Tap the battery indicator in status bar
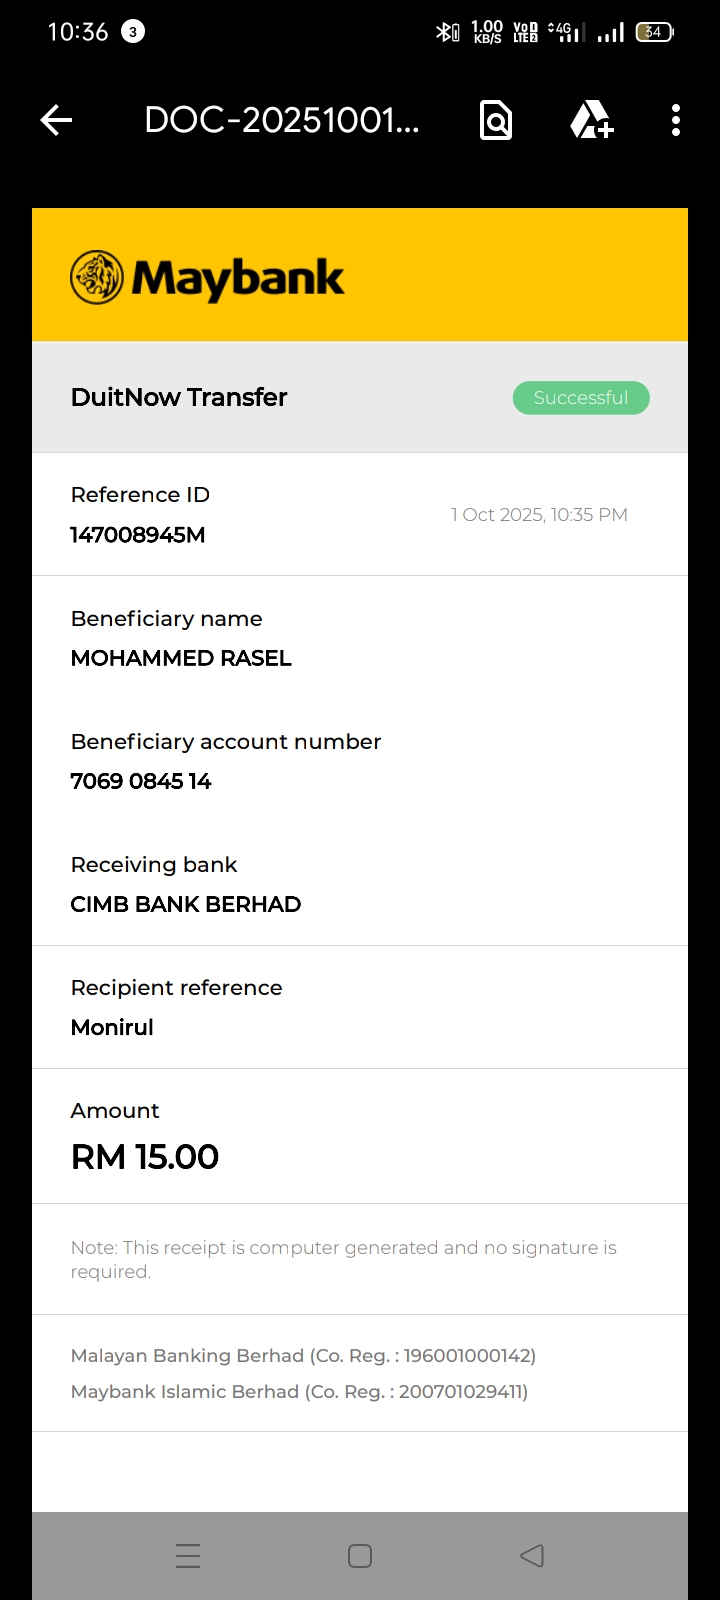Image resolution: width=720 pixels, height=1600 pixels. [x=654, y=32]
